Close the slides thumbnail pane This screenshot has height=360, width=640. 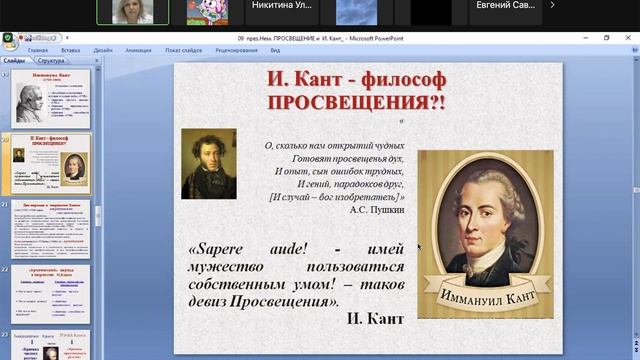point(97,60)
